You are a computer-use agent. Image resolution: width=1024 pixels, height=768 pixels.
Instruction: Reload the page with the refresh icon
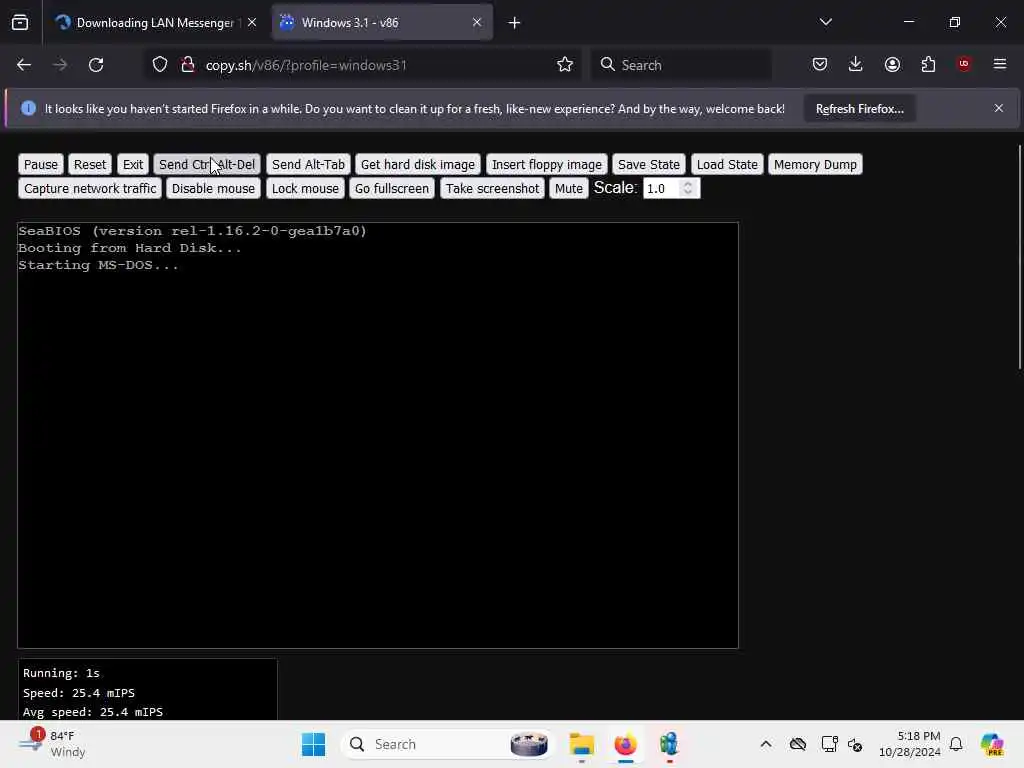96,65
